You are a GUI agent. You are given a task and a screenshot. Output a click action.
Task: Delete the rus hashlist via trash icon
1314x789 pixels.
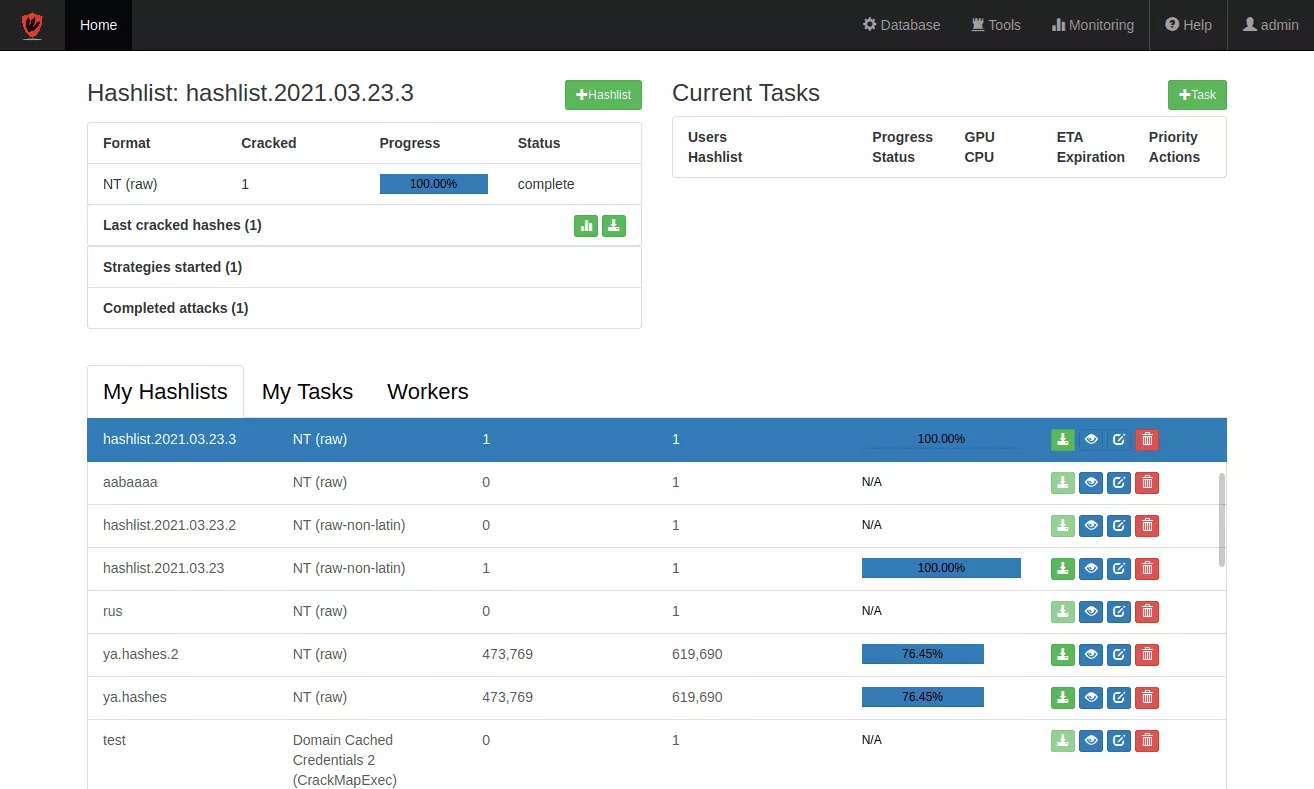(x=1146, y=611)
